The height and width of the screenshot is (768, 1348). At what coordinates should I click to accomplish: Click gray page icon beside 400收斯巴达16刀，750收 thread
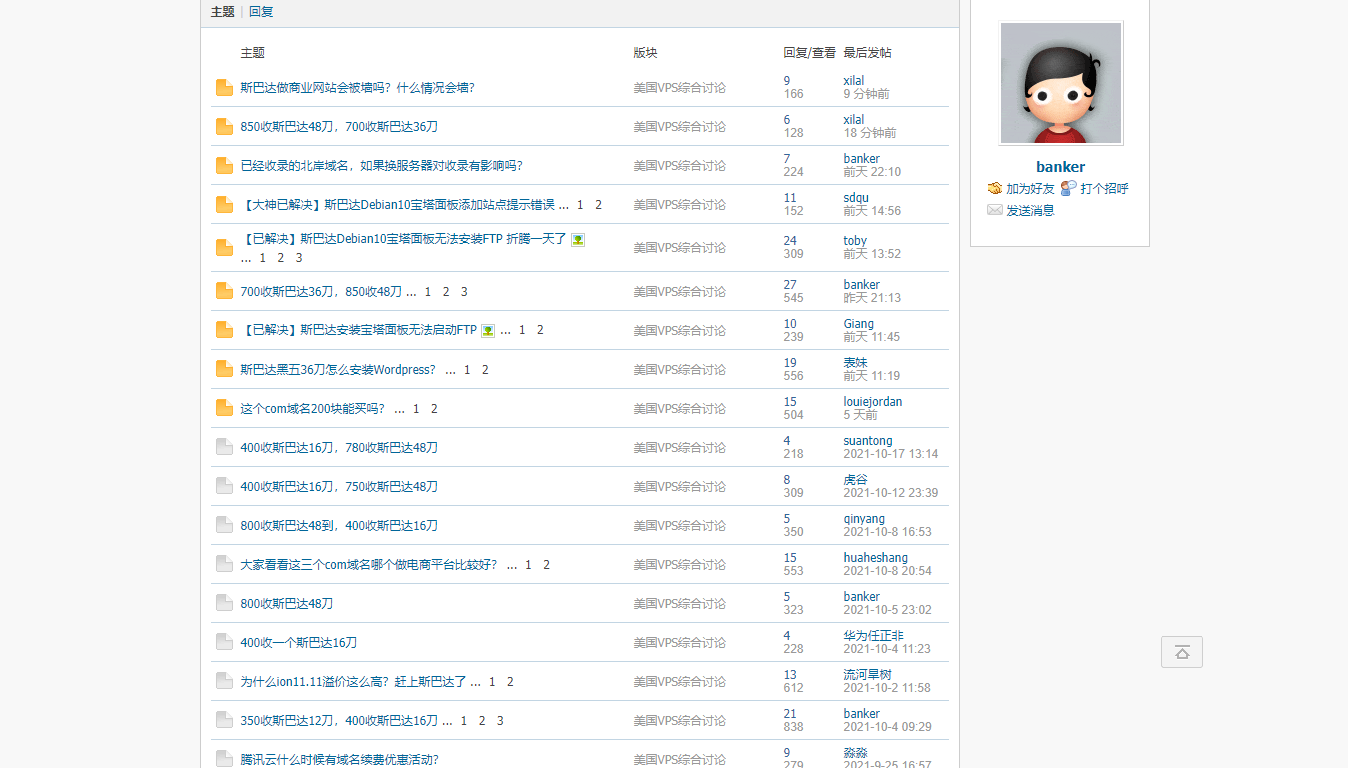coord(224,487)
